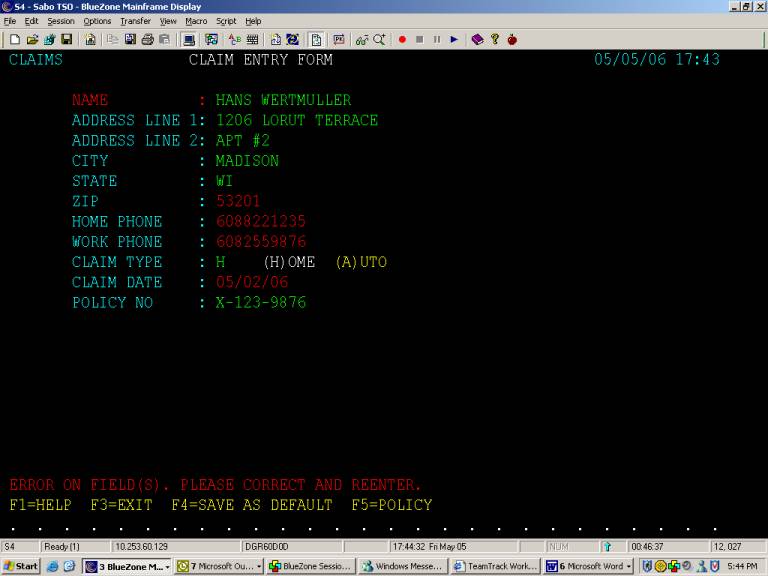Click the colored windows layout icon
Viewport: 768px width, 576px height.
pos(212,40)
